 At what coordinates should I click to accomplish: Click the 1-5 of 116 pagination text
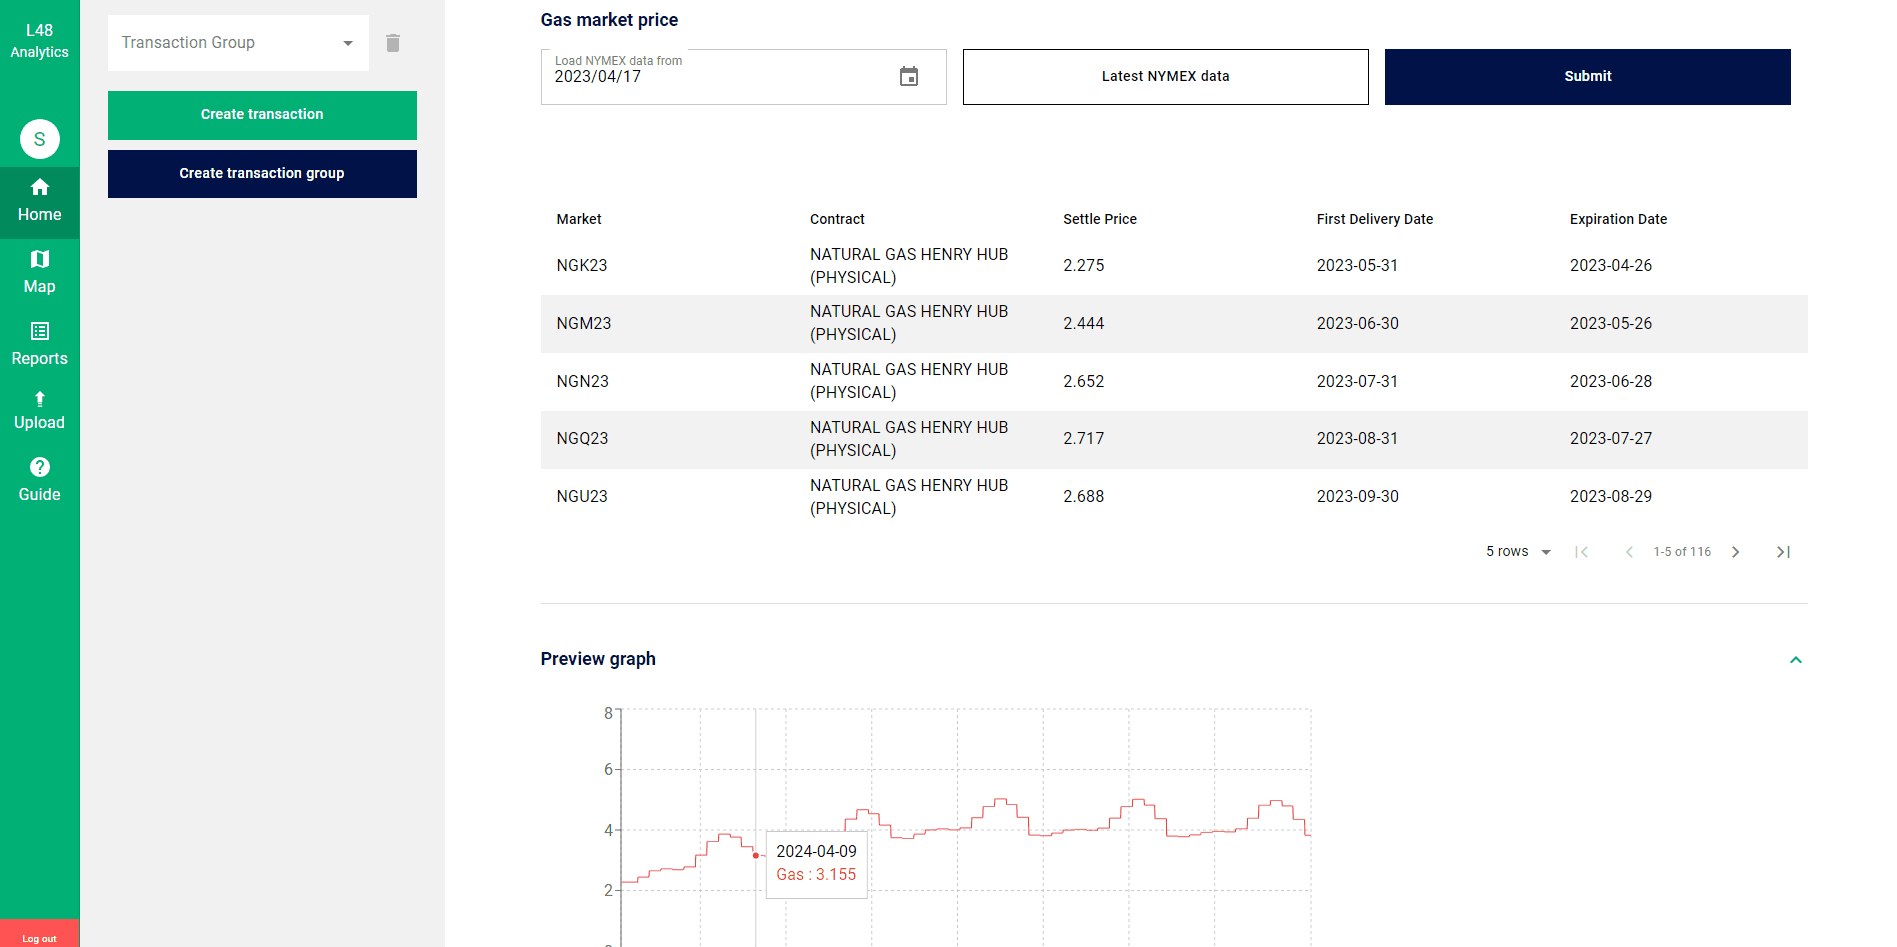(1682, 552)
